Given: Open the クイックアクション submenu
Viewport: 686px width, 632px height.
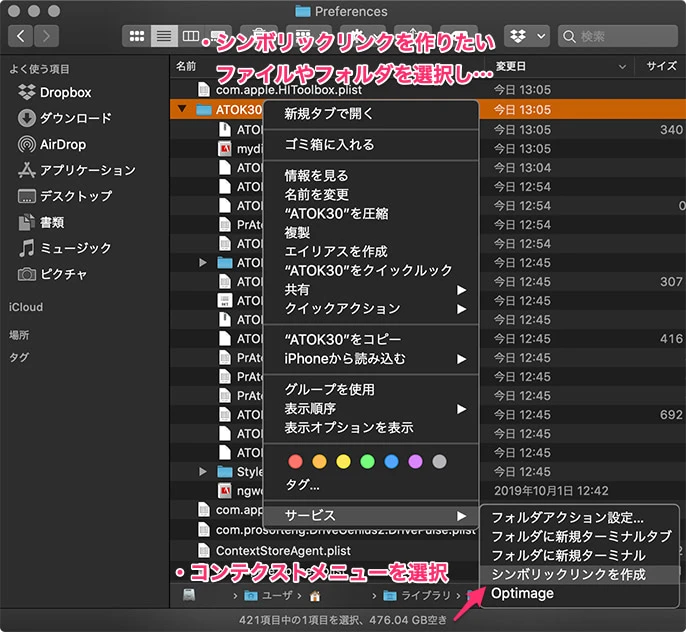Looking at the screenshot, I should click(371, 309).
